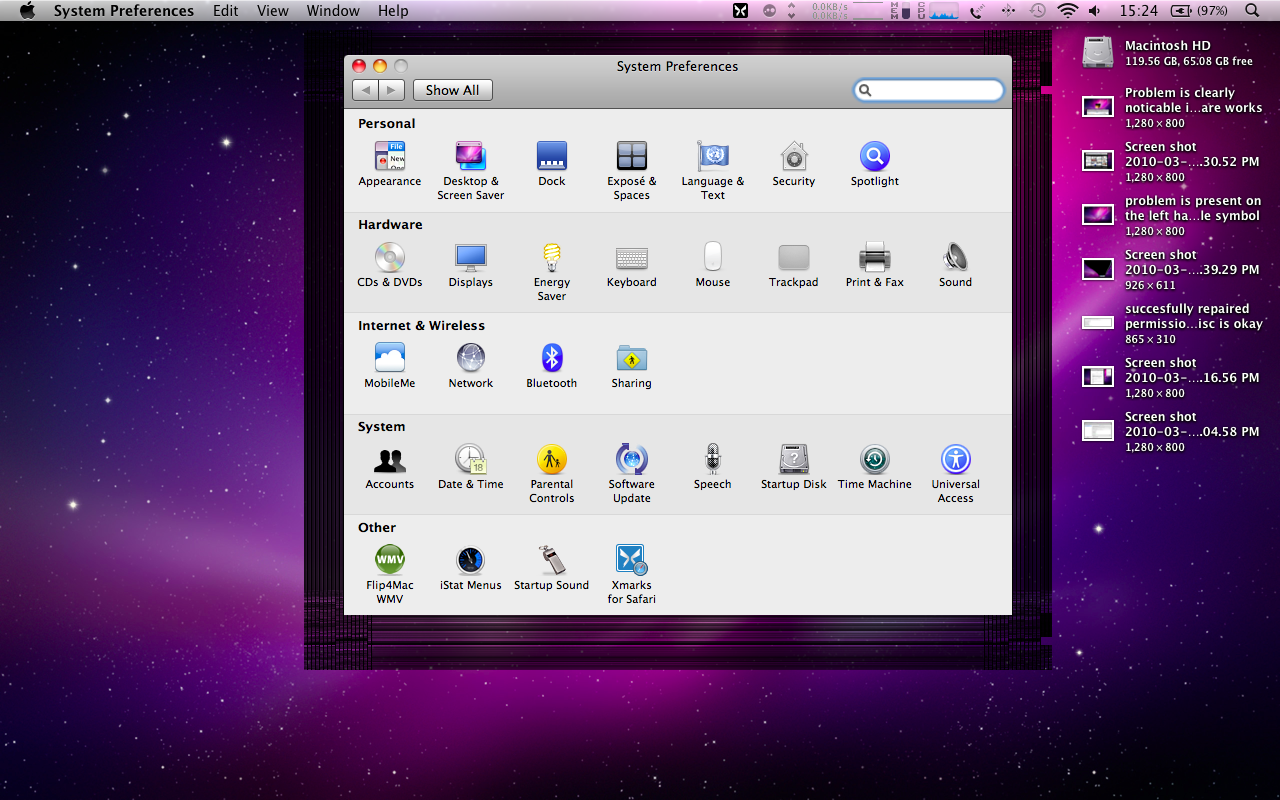
Task: Click the battery status indicator
Action: [1200, 11]
